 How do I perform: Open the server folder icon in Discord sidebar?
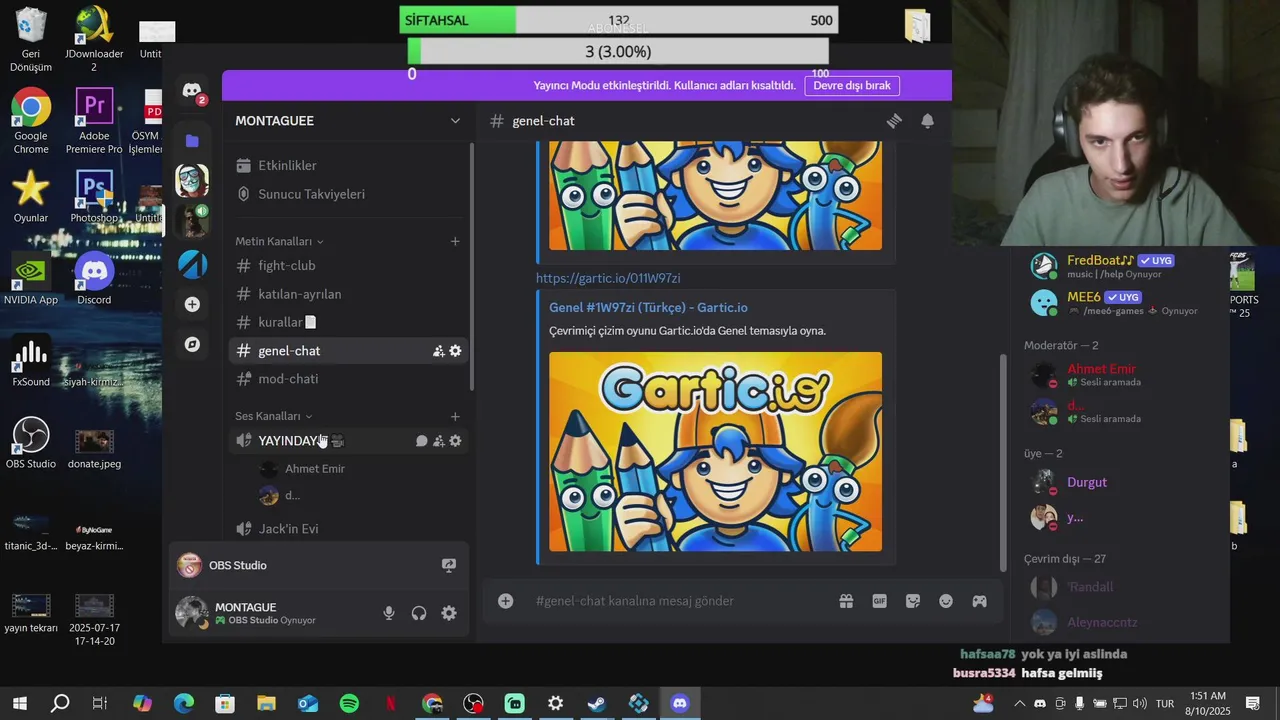point(192,141)
